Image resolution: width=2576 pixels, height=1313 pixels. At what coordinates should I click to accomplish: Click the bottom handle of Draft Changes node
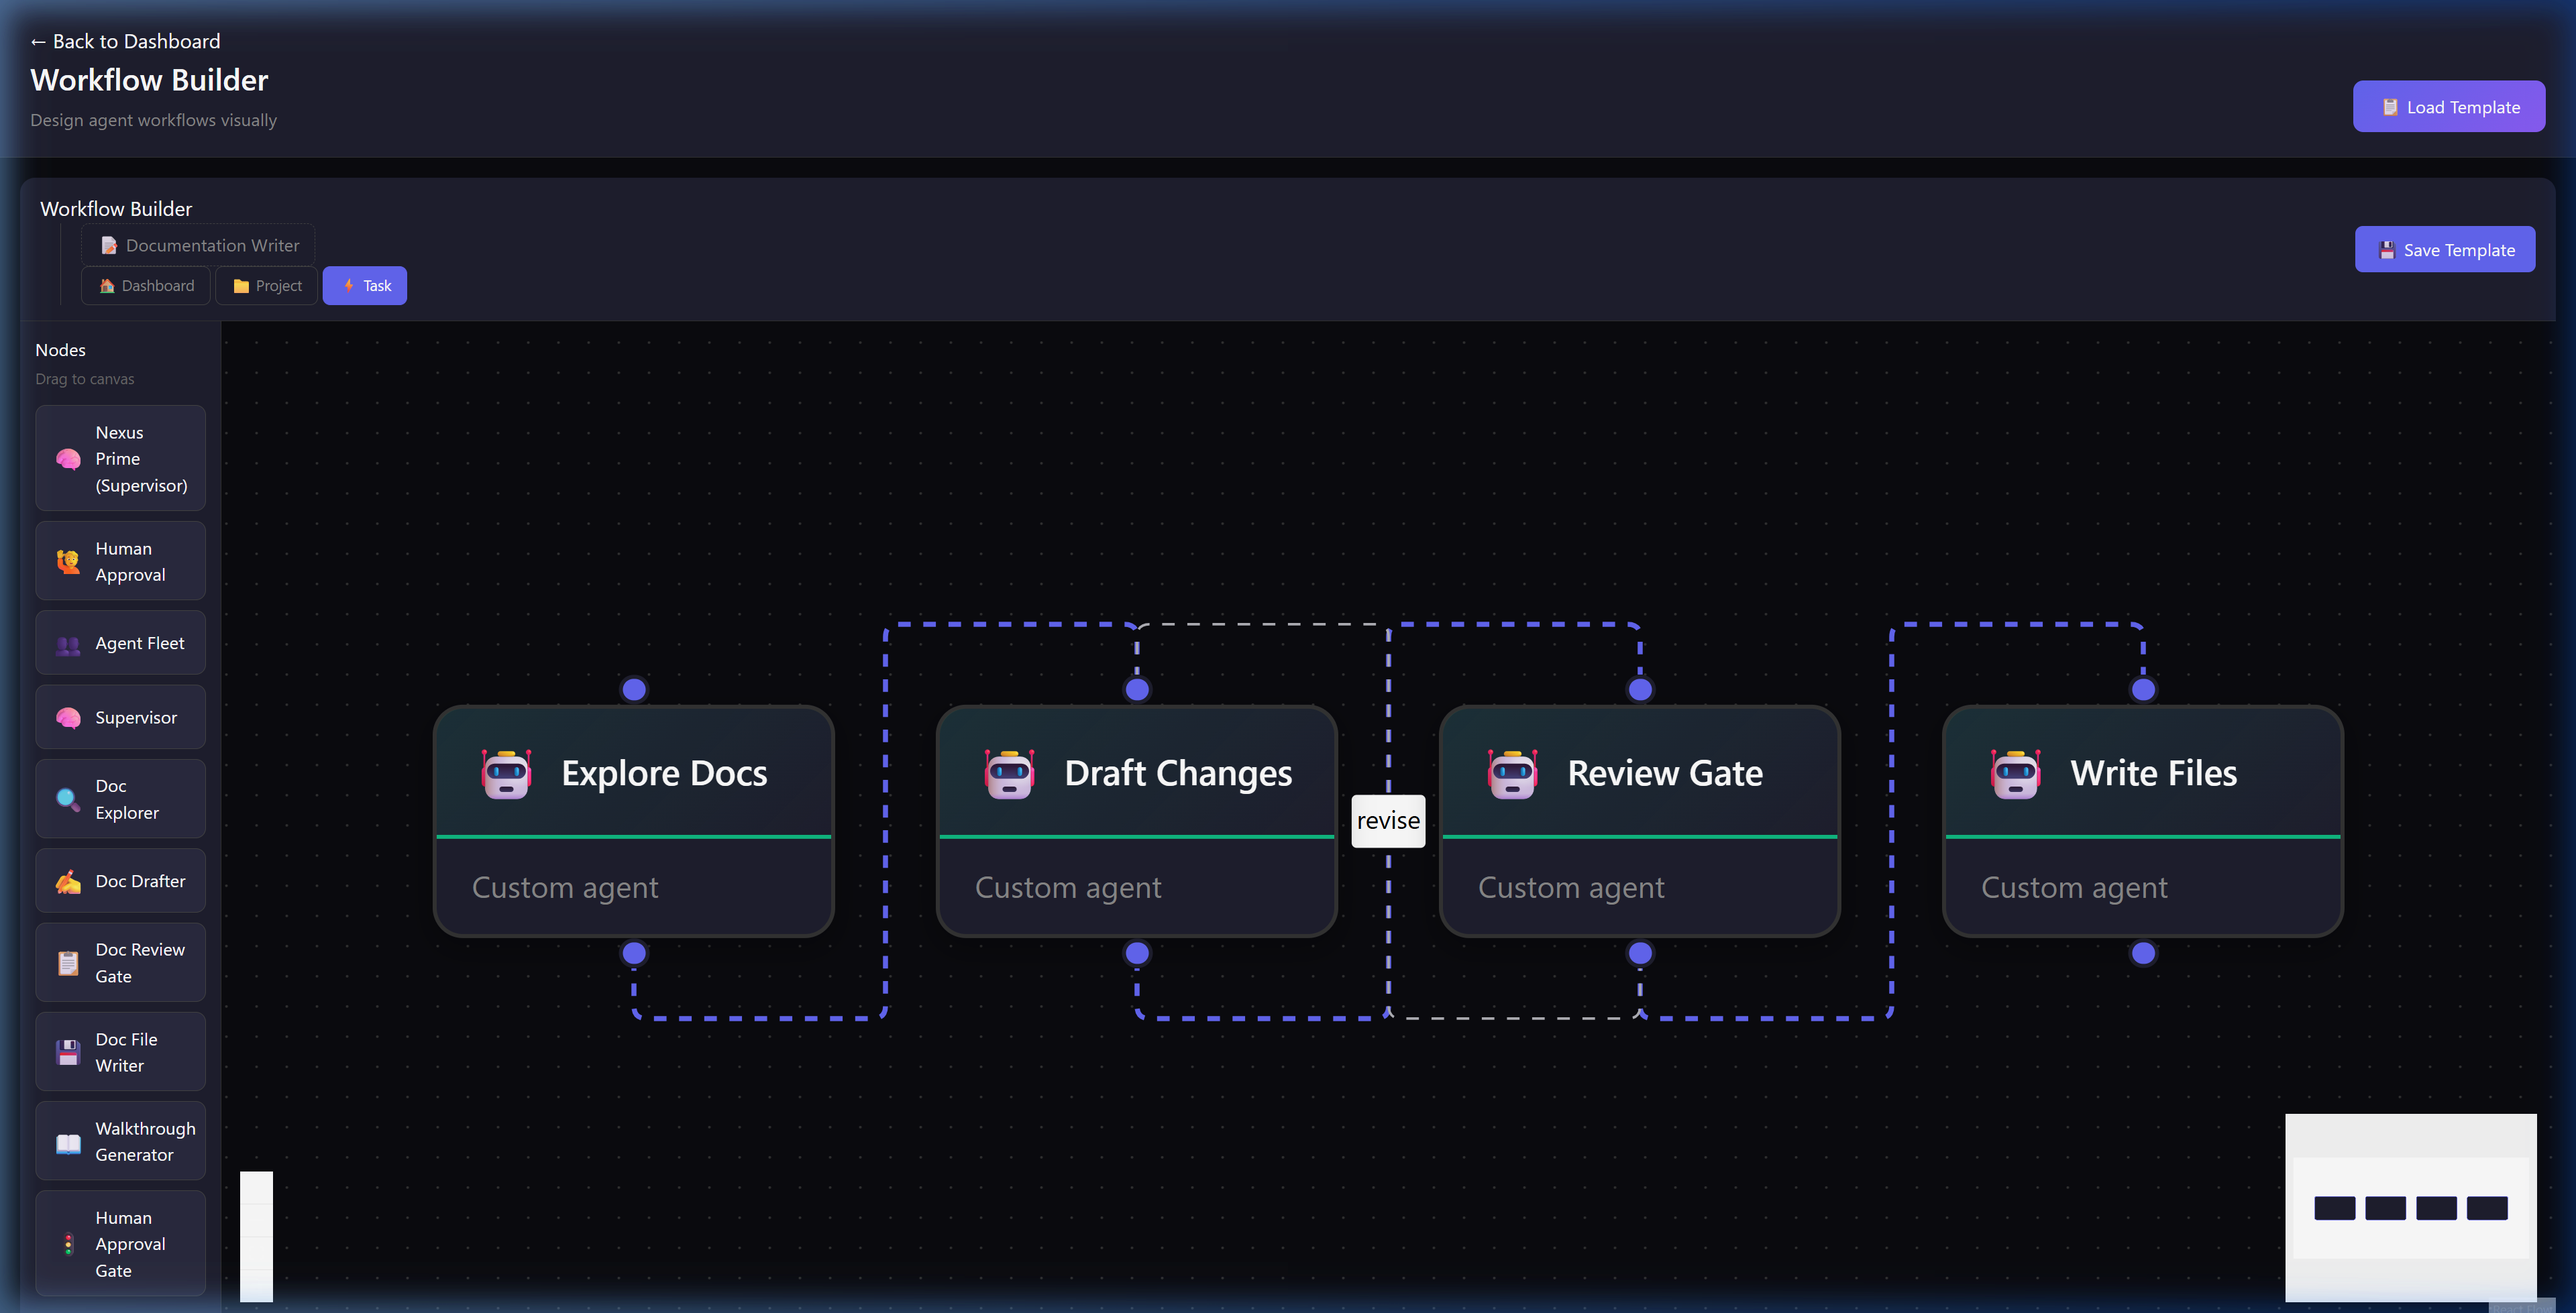1137,953
